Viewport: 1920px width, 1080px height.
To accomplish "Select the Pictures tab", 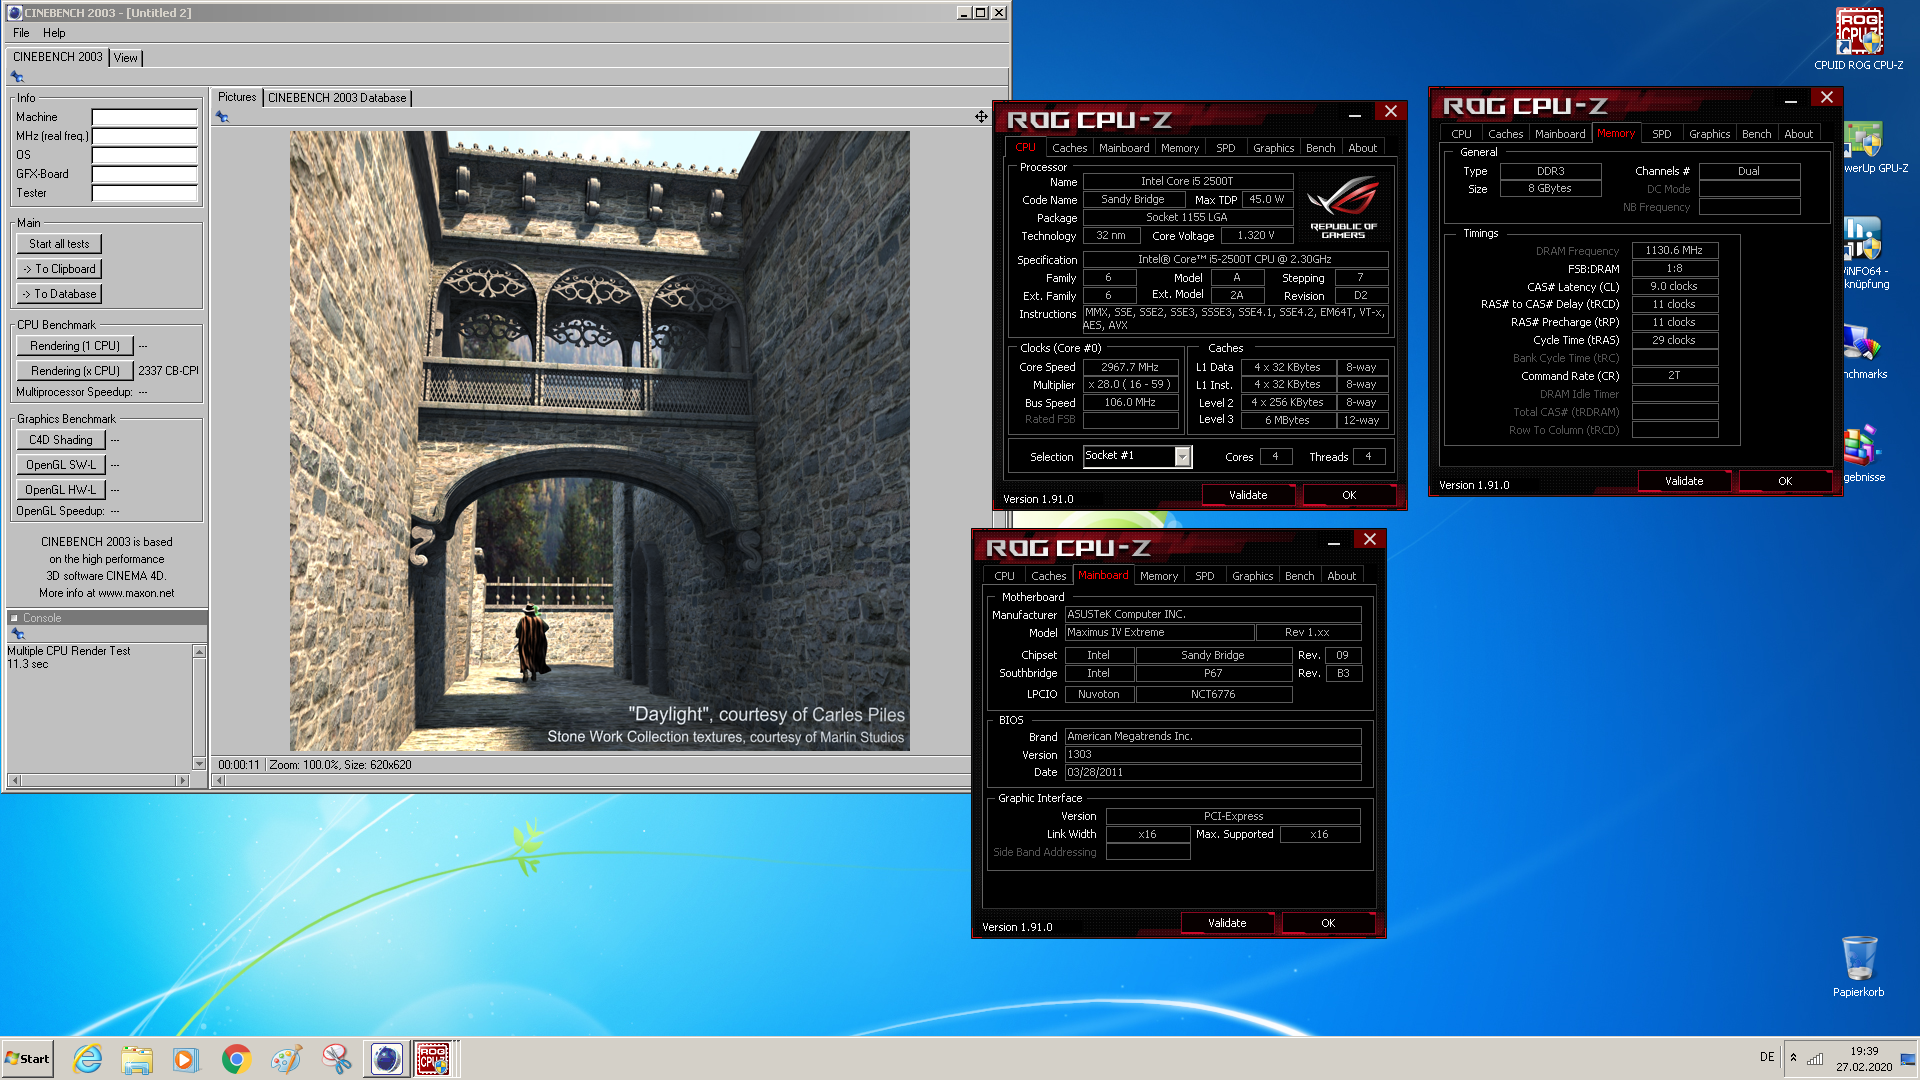I will 237,97.
